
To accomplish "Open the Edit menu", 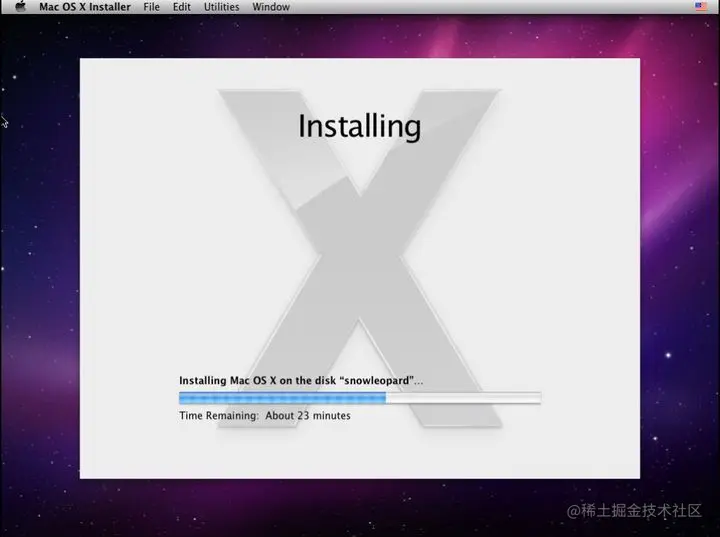I will pos(182,7).
